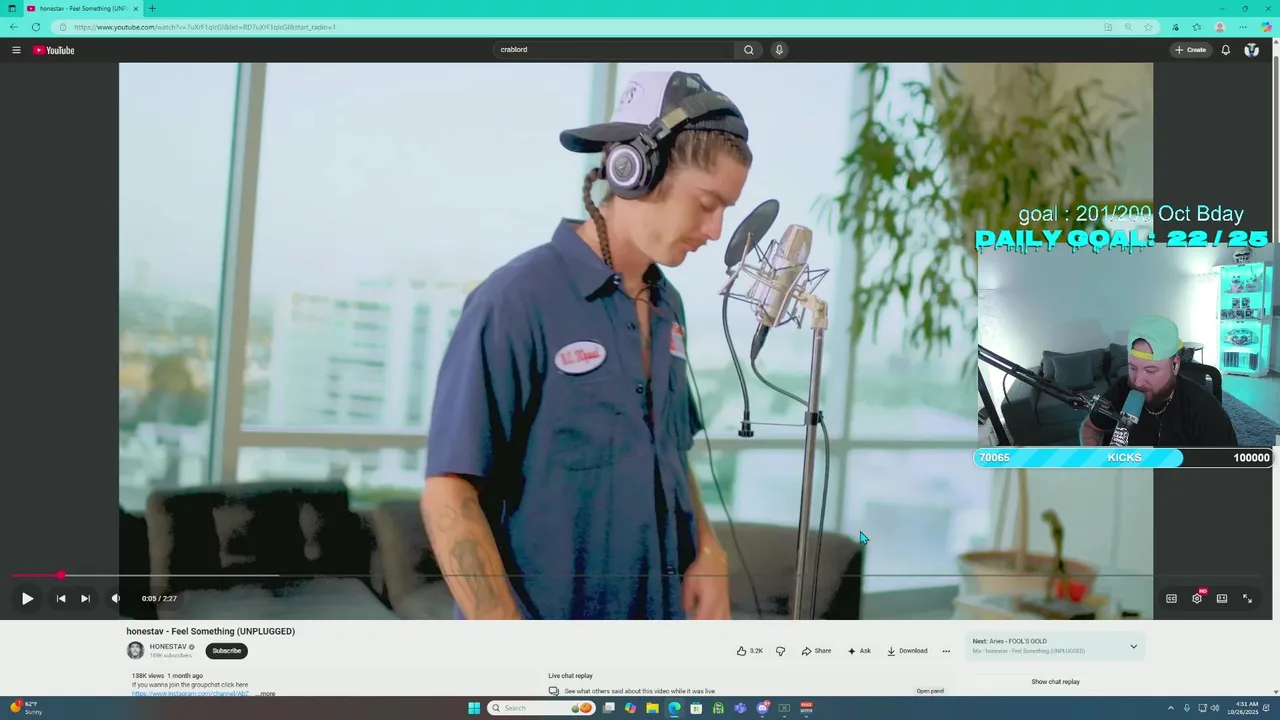The width and height of the screenshot is (1280, 720).
Task: Open the browser tab actions menu
Action: tap(12, 8)
